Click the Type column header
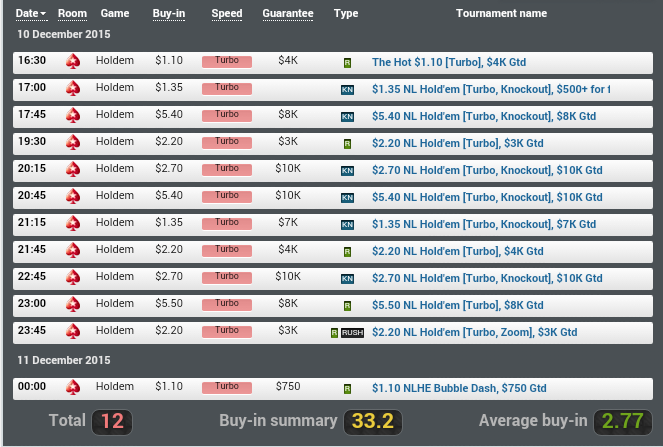663x447 pixels. [x=346, y=14]
